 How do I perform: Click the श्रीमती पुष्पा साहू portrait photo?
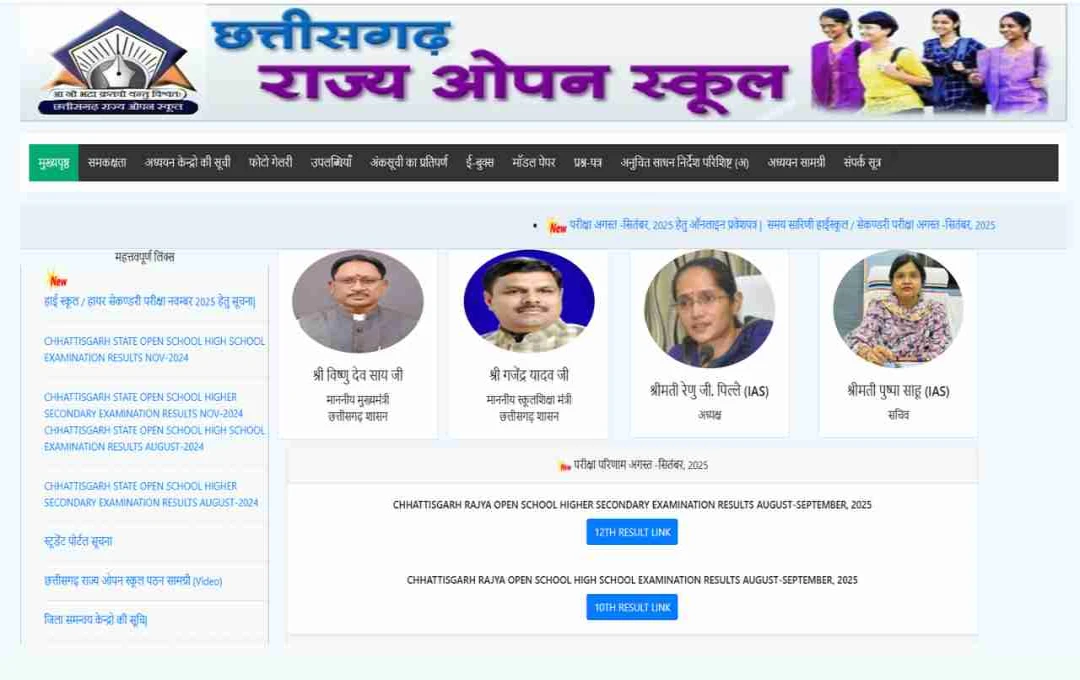point(897,309)
